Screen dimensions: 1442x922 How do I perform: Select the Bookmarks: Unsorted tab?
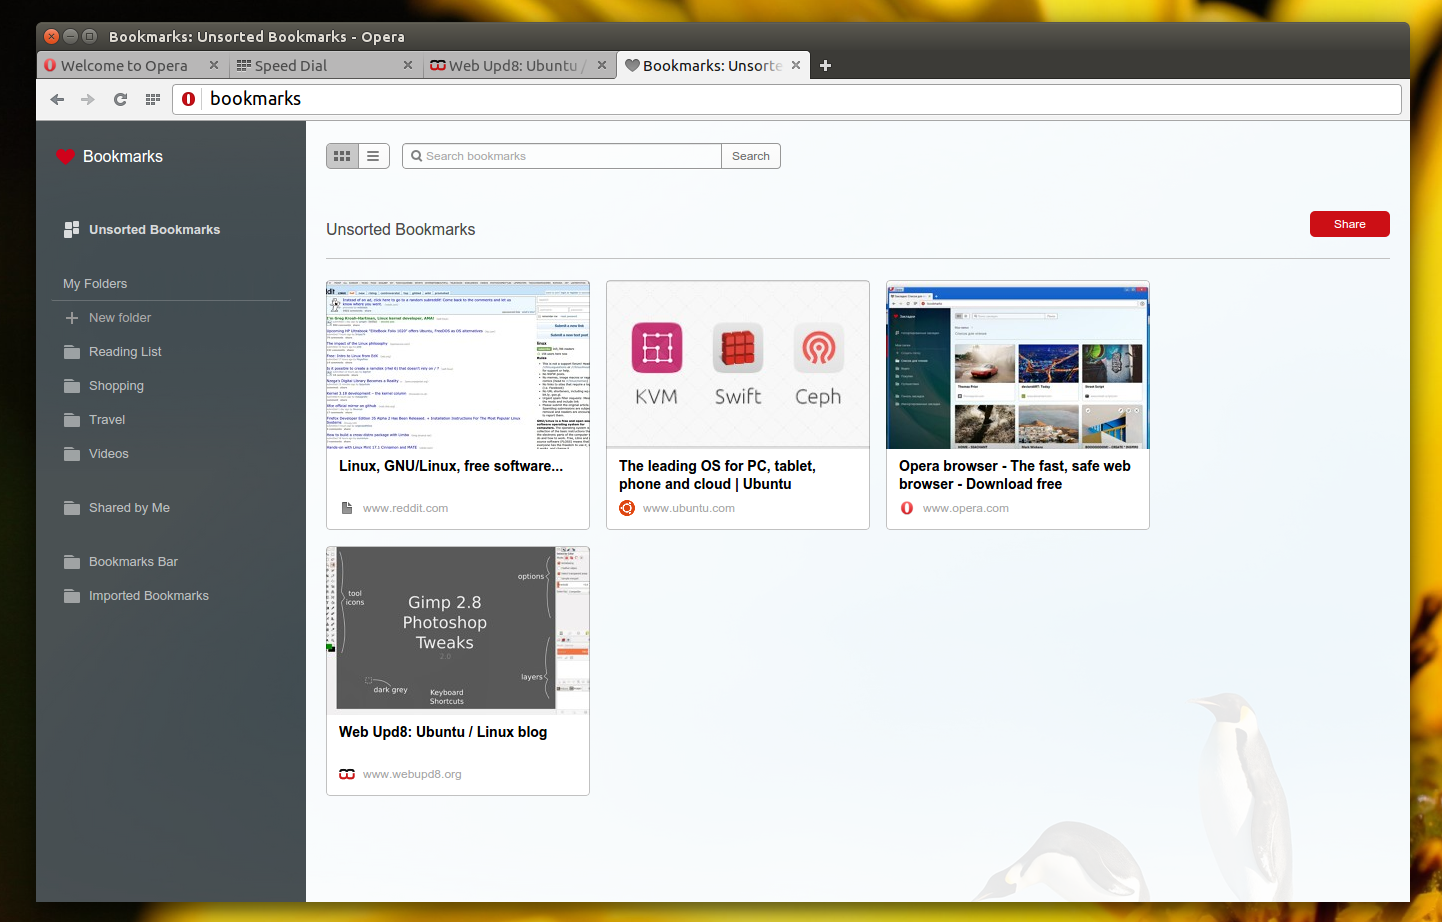pos(712,66)
